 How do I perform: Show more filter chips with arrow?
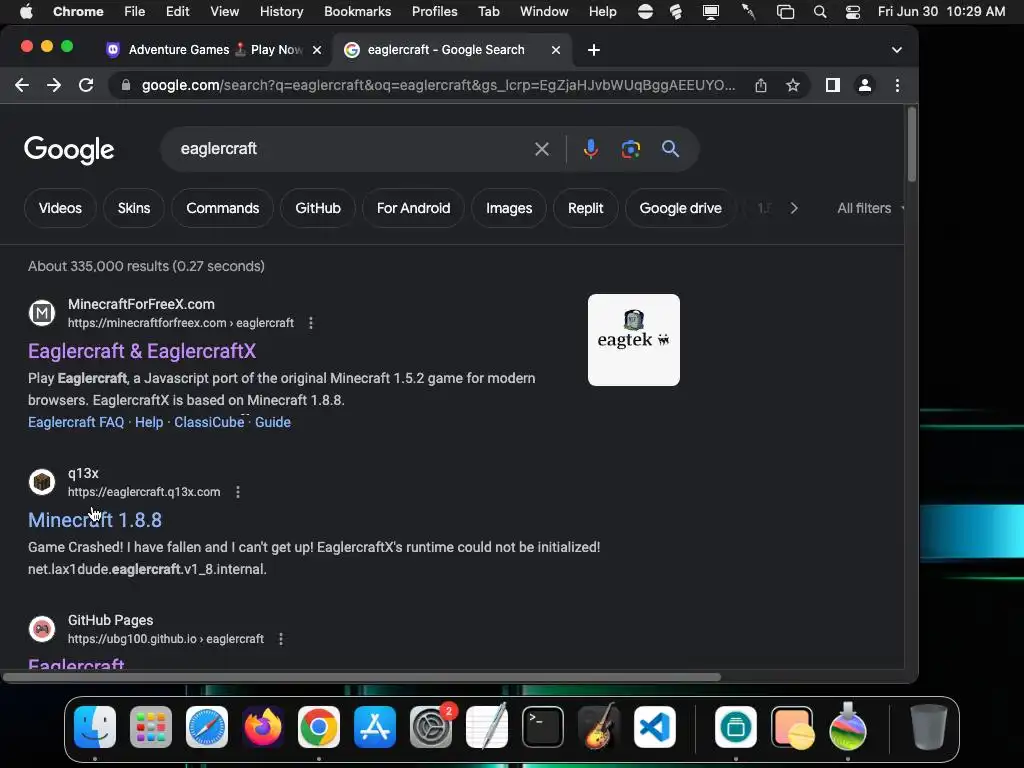pos(794,208)
